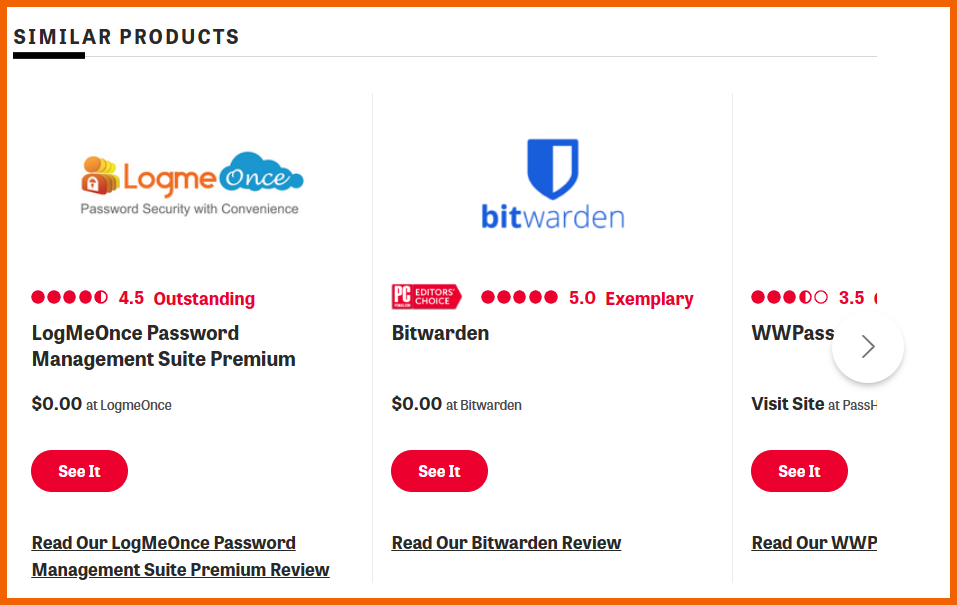This screenshot has width=957, height=605.
Task: Click the WWPass 3.5 rating dots
Action: click(x=789, y=297)
